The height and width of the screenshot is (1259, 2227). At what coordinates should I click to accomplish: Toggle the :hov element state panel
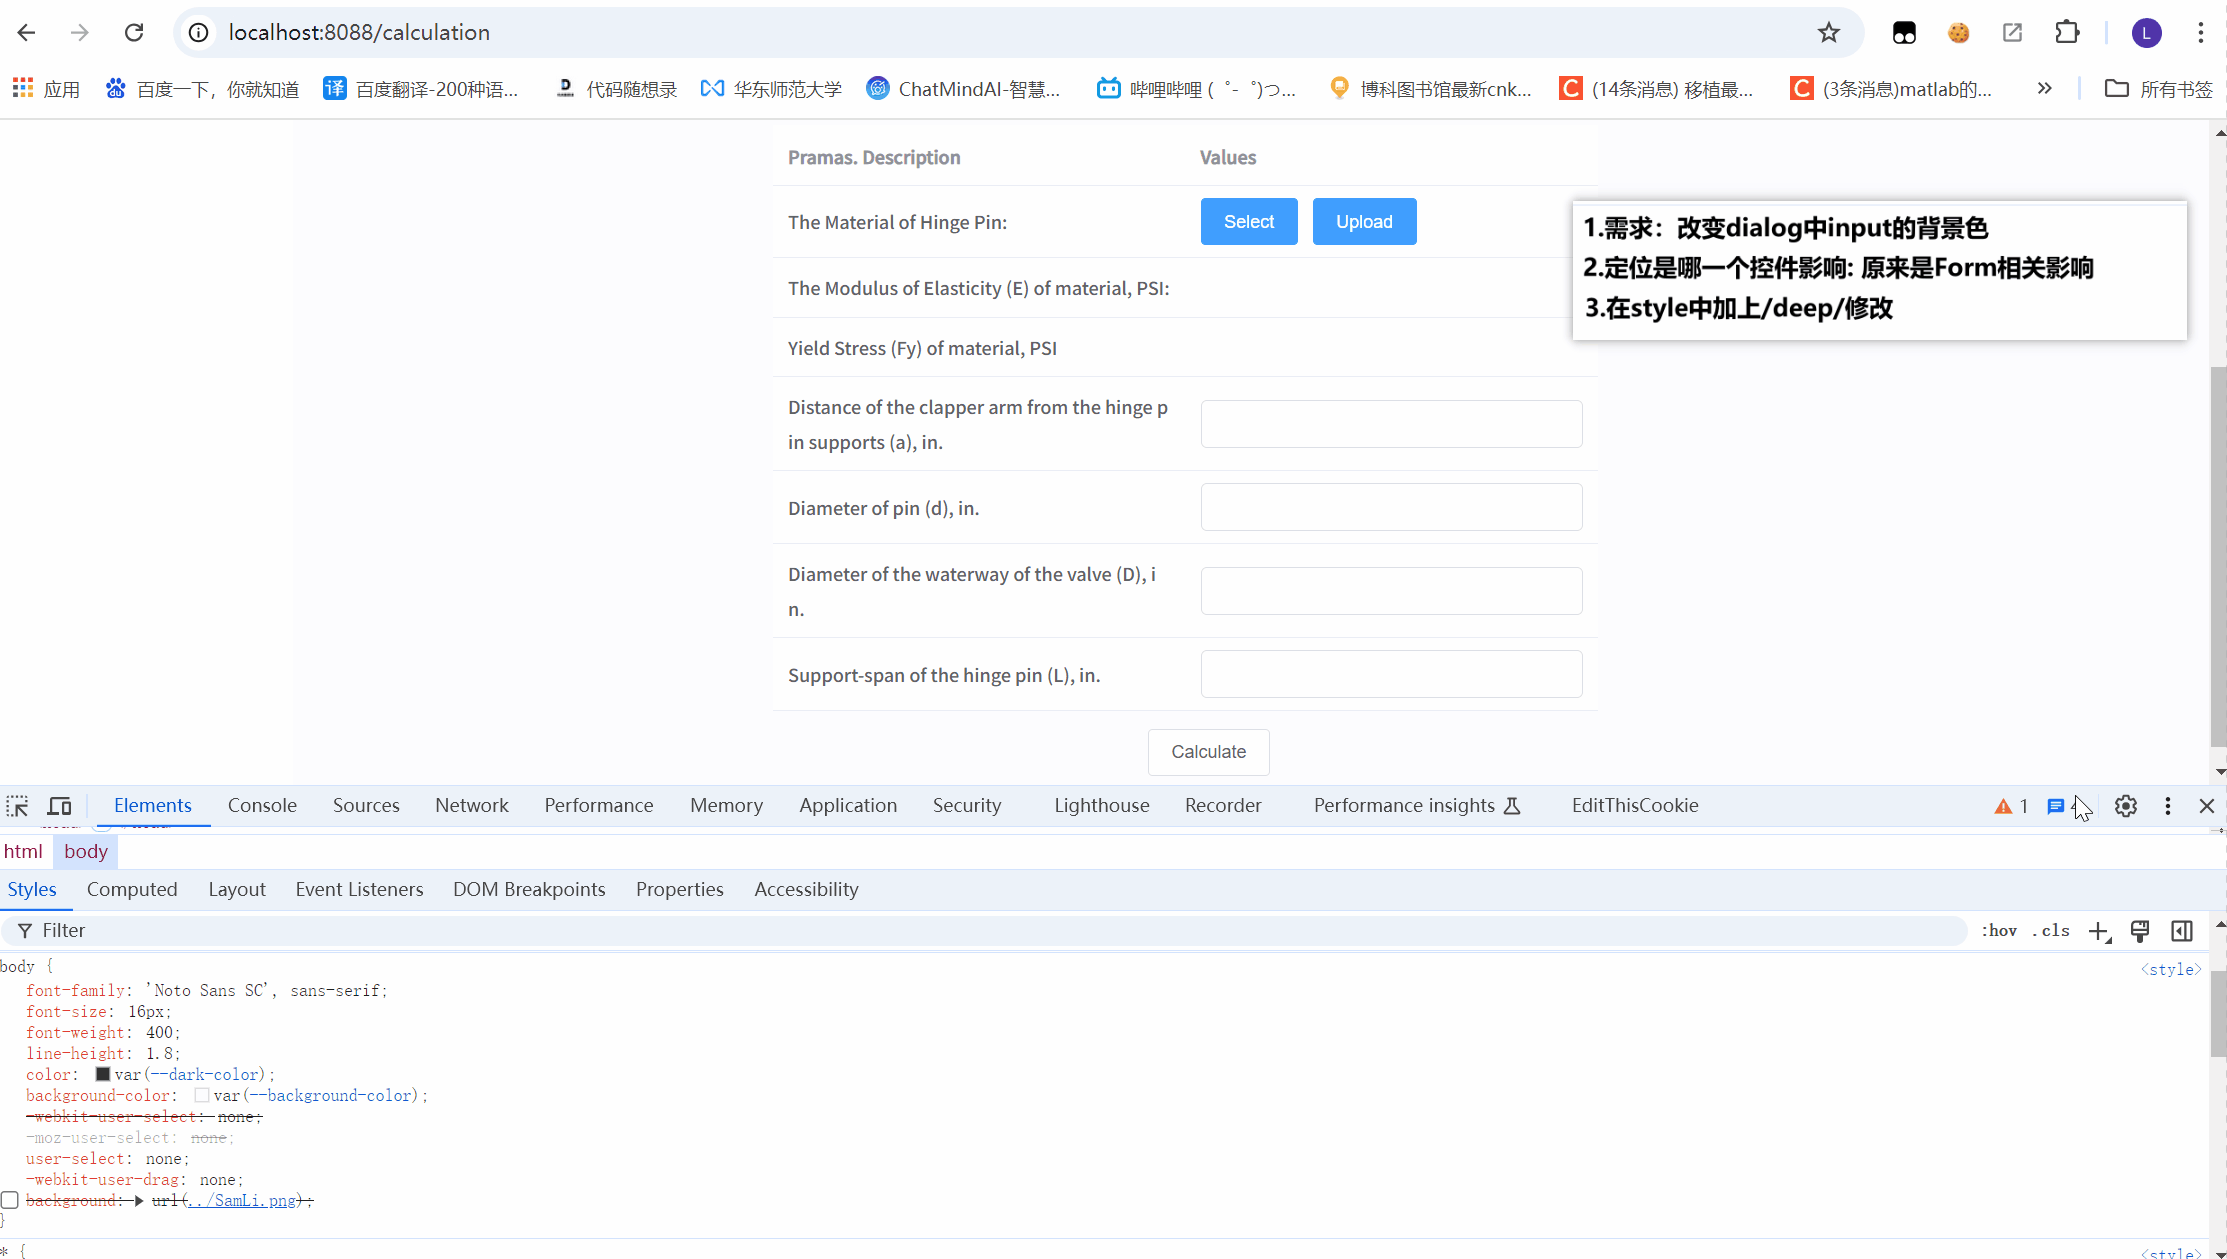click(1999, 931)
